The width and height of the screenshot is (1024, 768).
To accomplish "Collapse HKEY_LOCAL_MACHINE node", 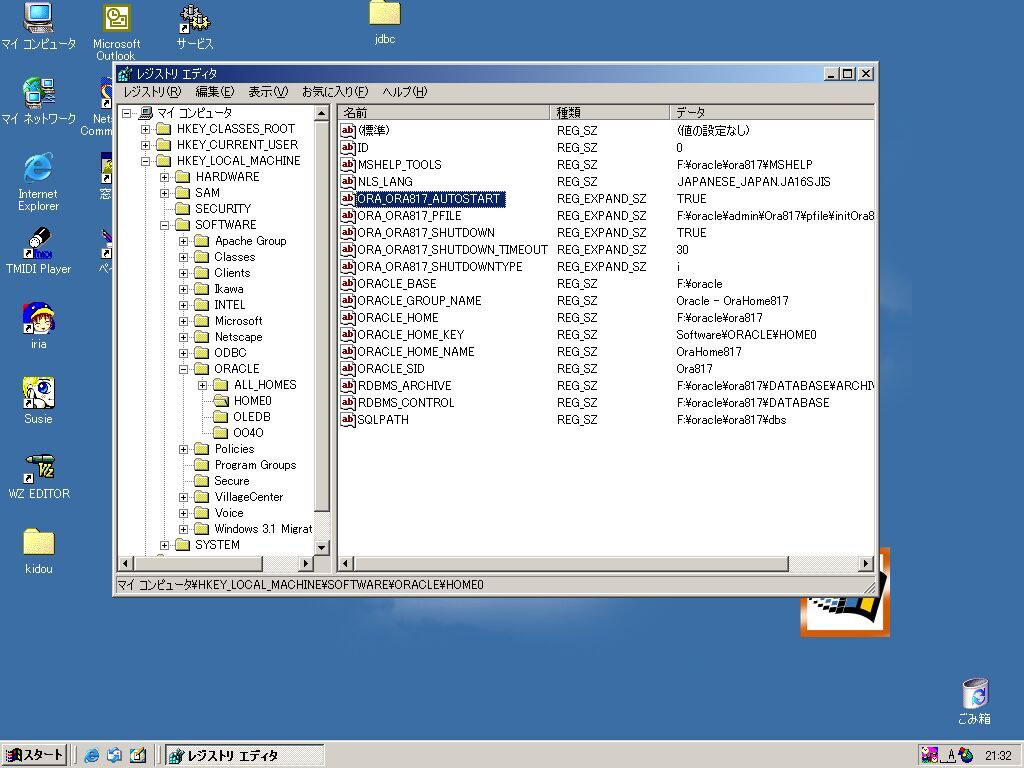I will pos(146,161).
